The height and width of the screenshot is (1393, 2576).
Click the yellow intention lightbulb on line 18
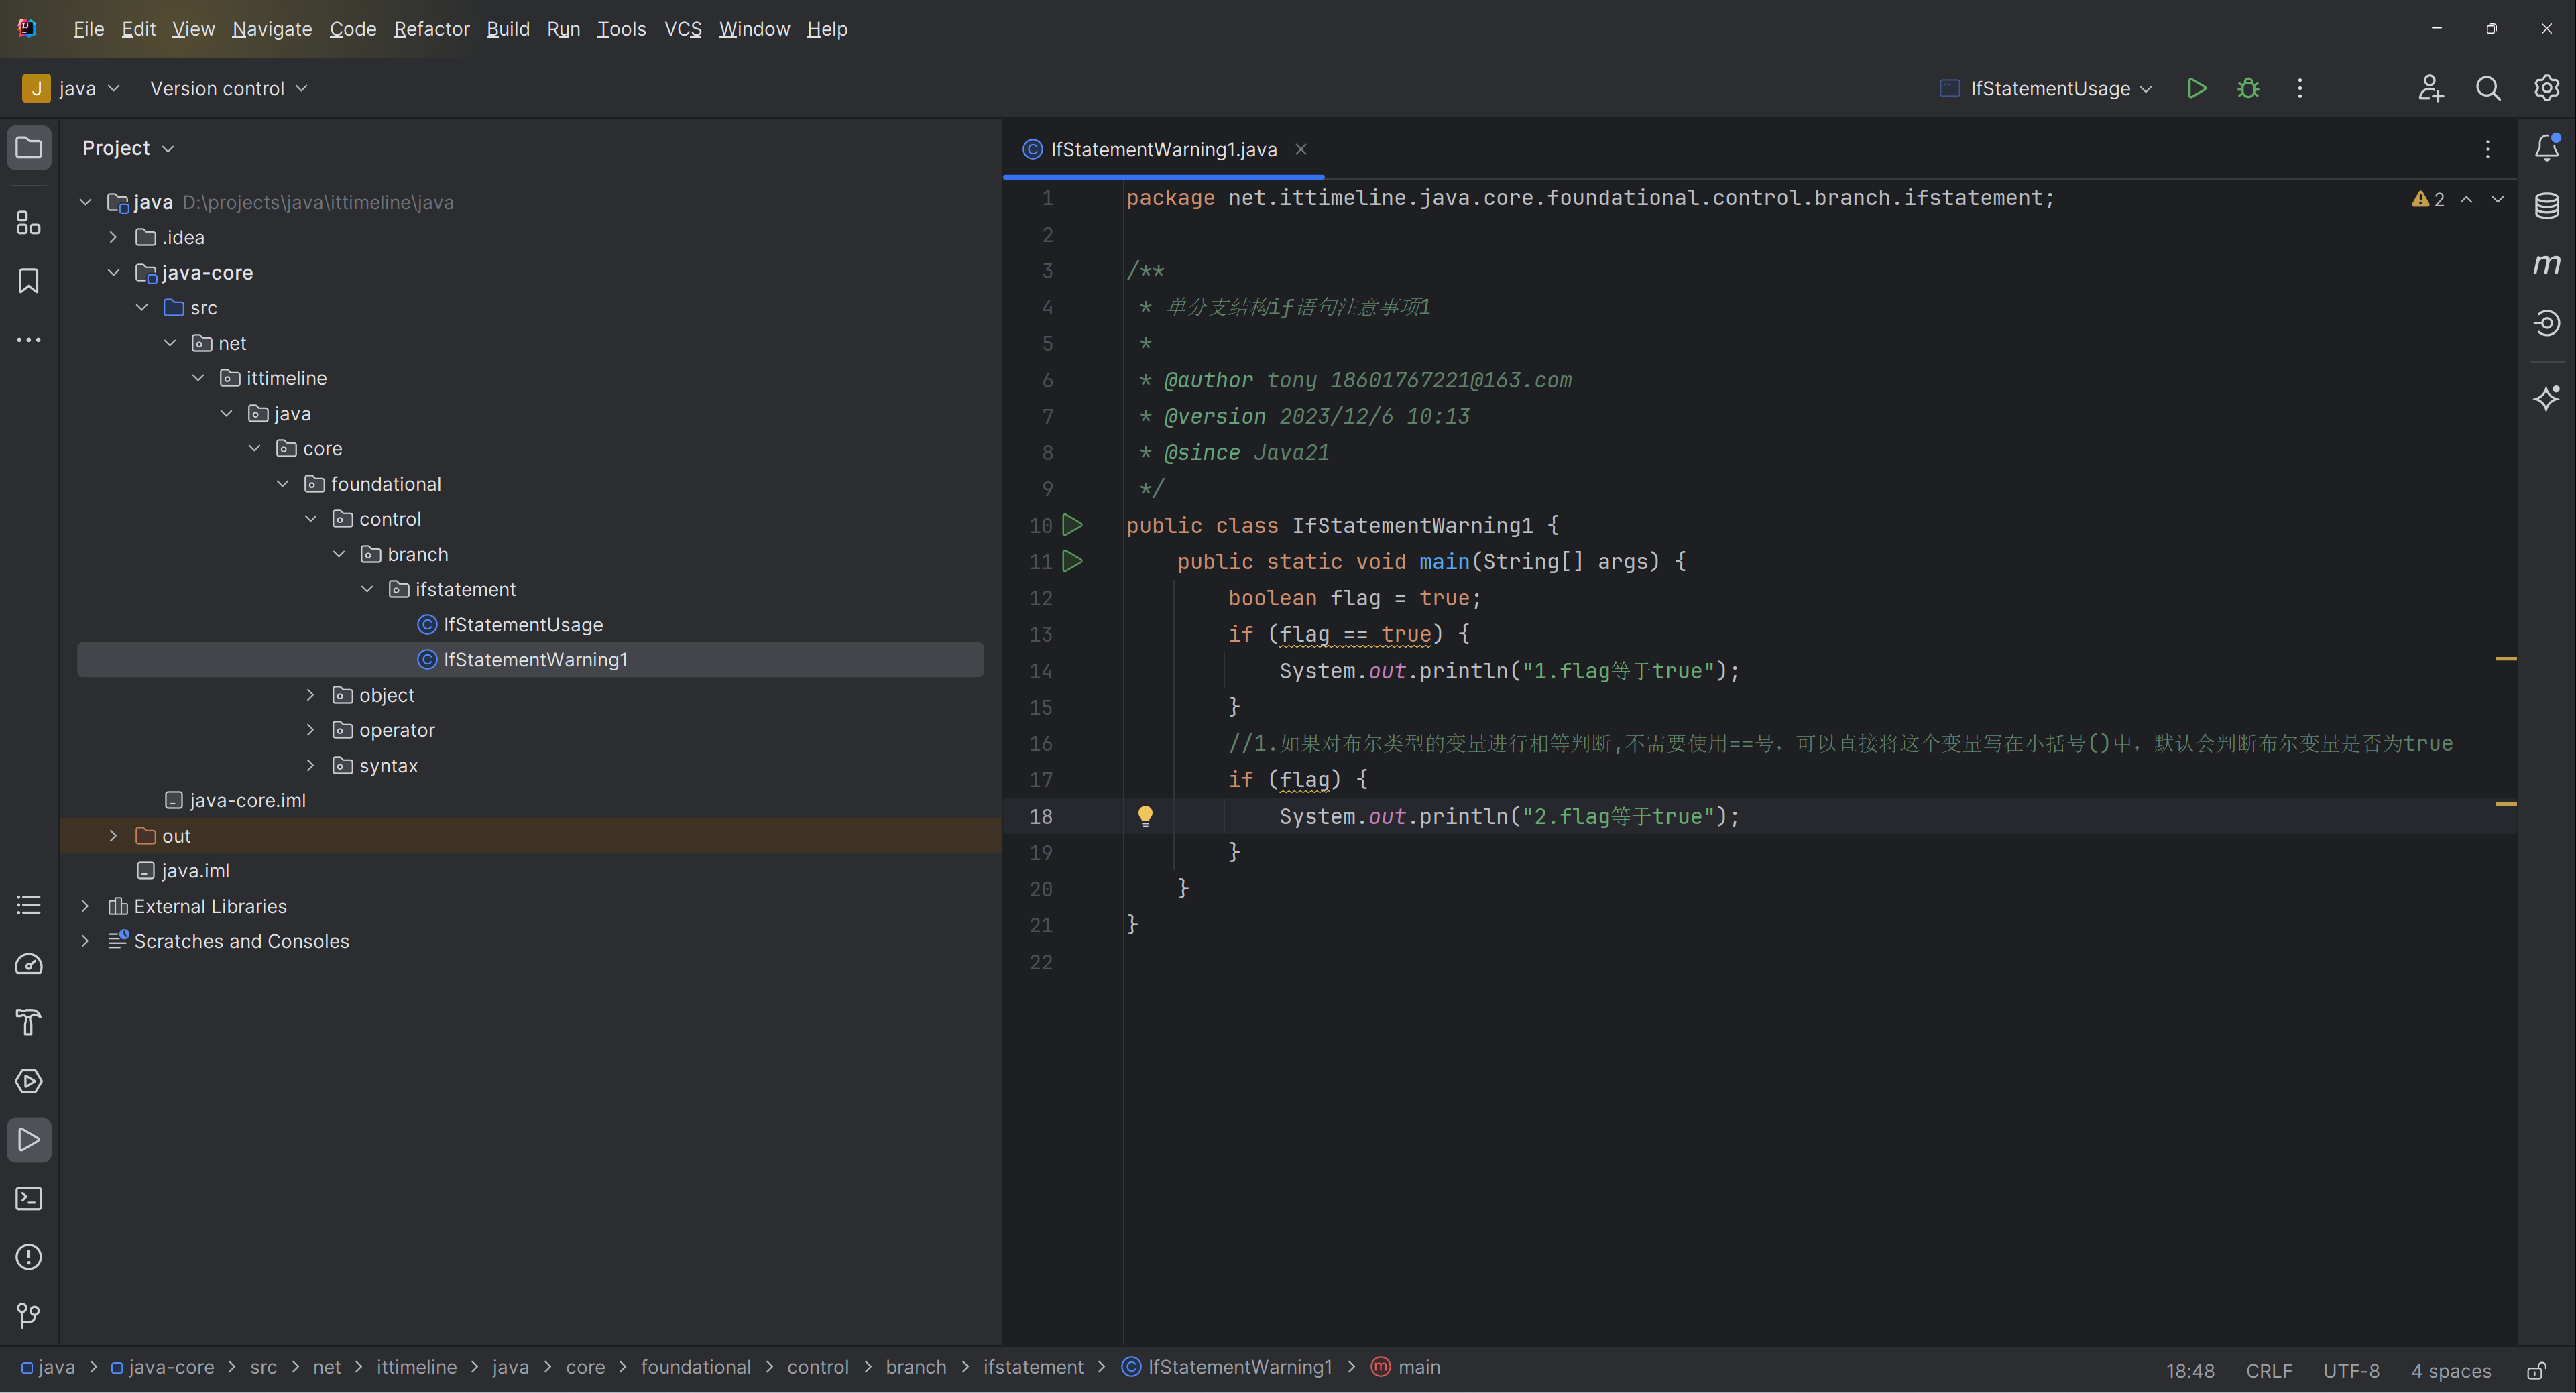[1145, 816]
